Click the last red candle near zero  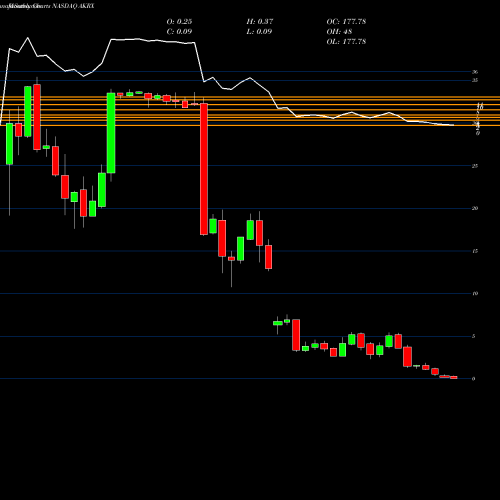click(x=454, y=377)
